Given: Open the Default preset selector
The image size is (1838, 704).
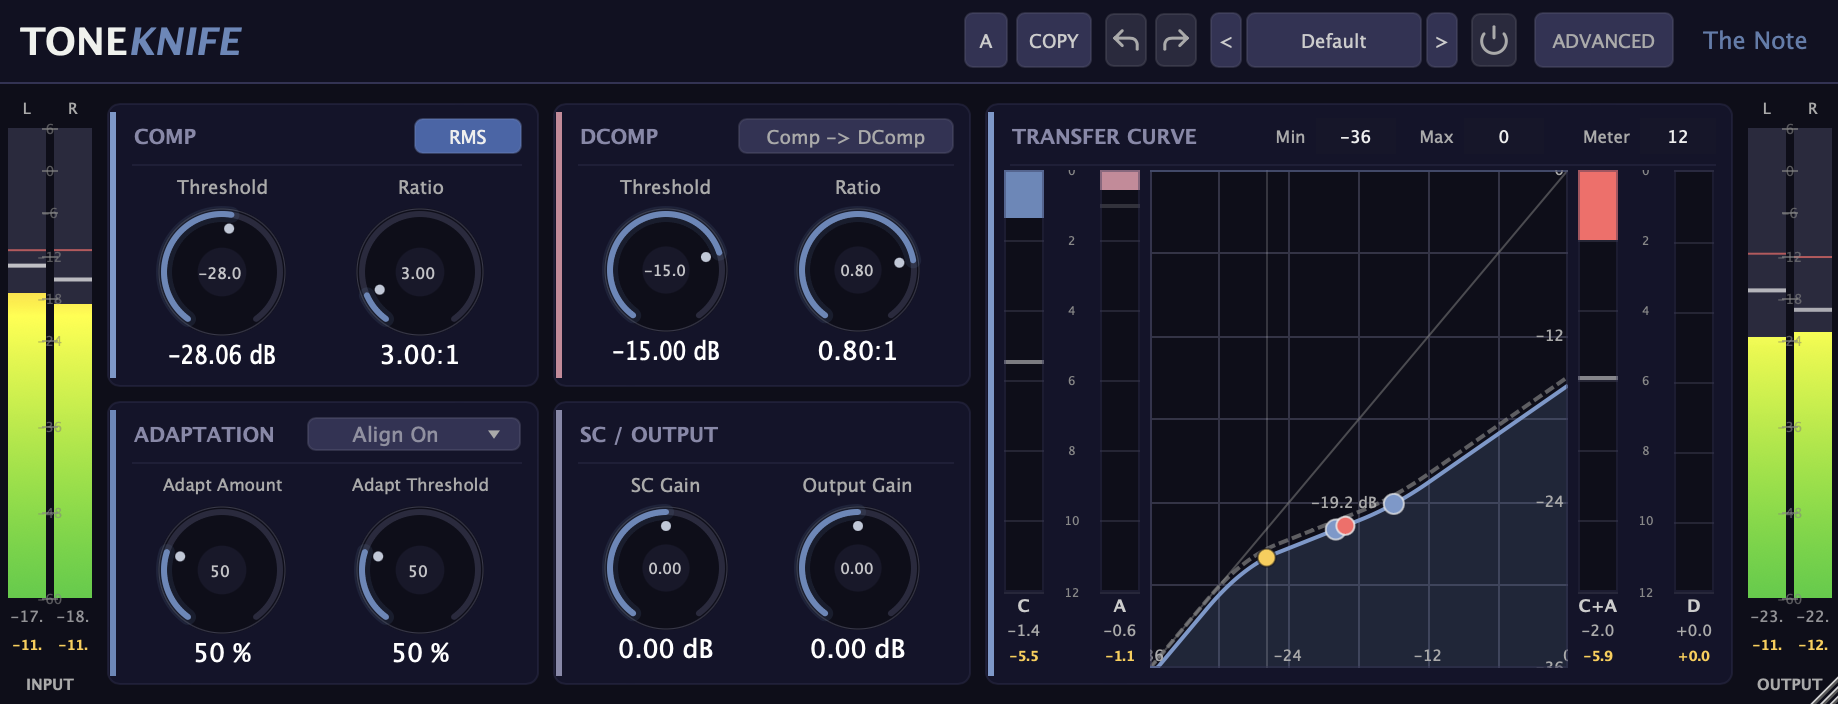Looking at the screenshot, I should click(1333, 40).
